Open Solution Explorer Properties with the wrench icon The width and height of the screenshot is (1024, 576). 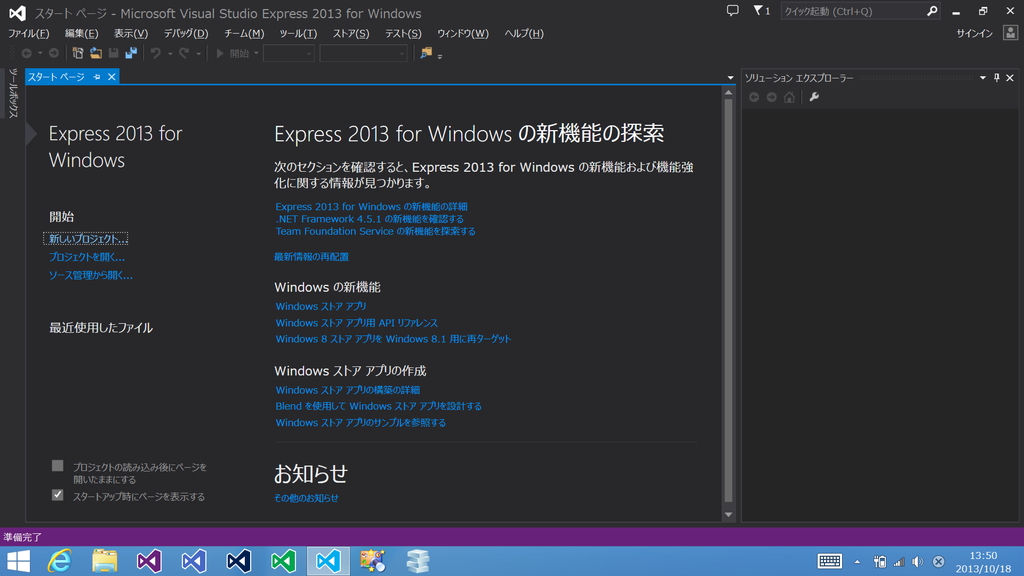tap(814, 97)
